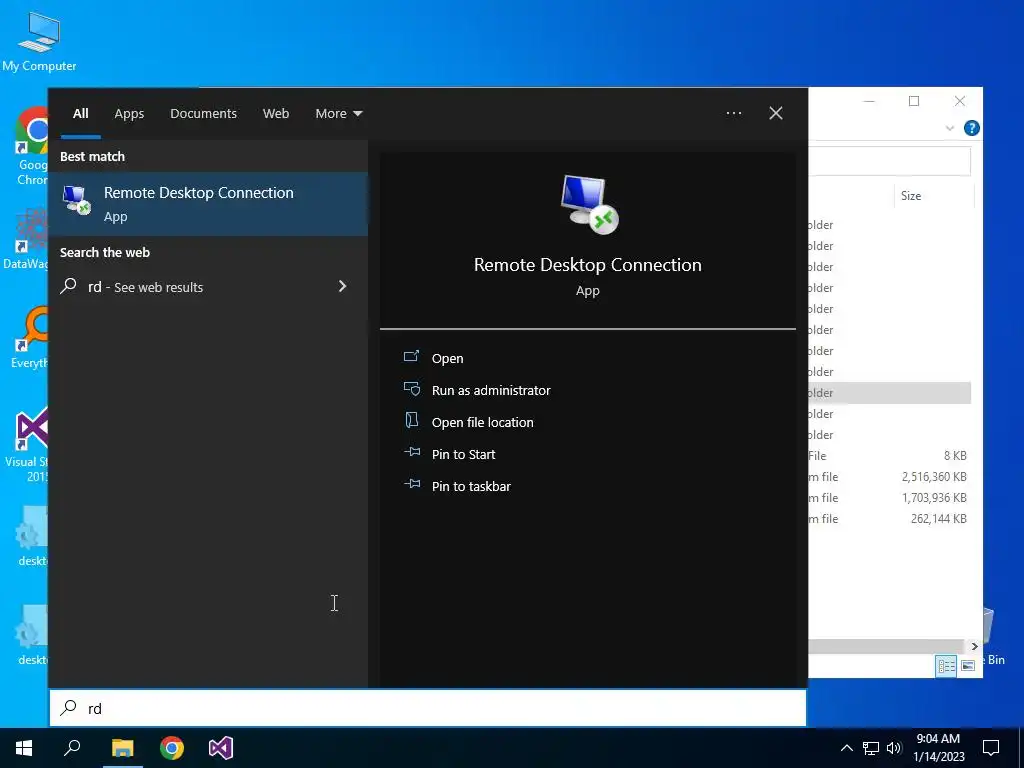Select the Explorer row sized 8 KB
The width and height of the screenshot is (1024, 768).
click(x=889, y=456)
